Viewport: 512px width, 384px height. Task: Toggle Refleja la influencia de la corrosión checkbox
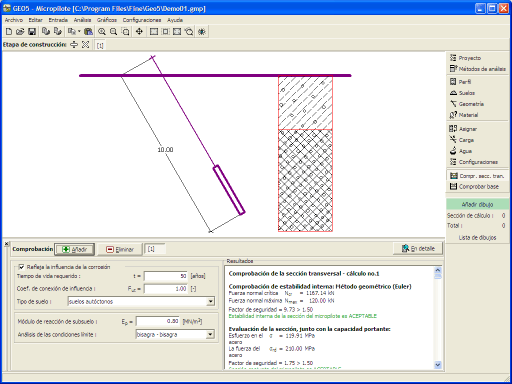point(22,267)
